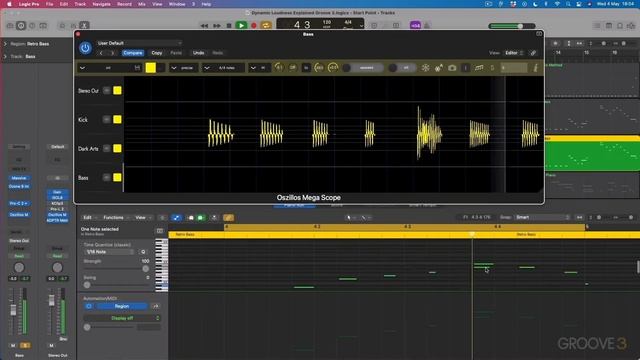Click the Compare button
Viewport: 640px width, 360px height.
(x=133, y=53)
